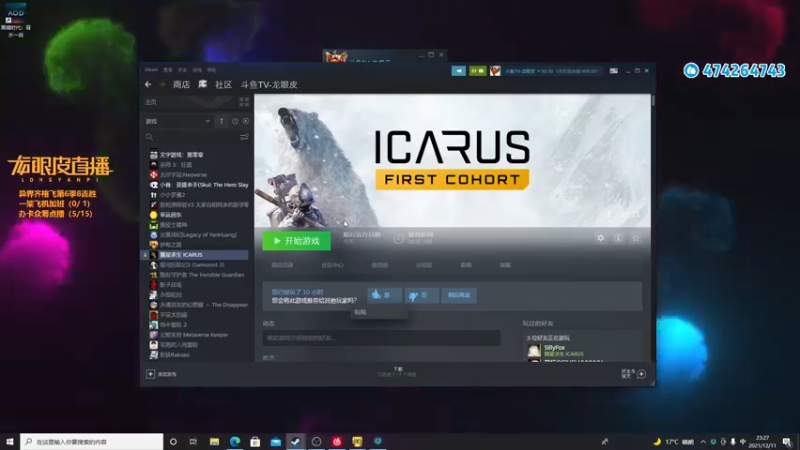The height and width of the screenshot is (450, 800).
Task: Open the 商店 (Store) tab
Action: pyautogui.click(x=181, y=85)
